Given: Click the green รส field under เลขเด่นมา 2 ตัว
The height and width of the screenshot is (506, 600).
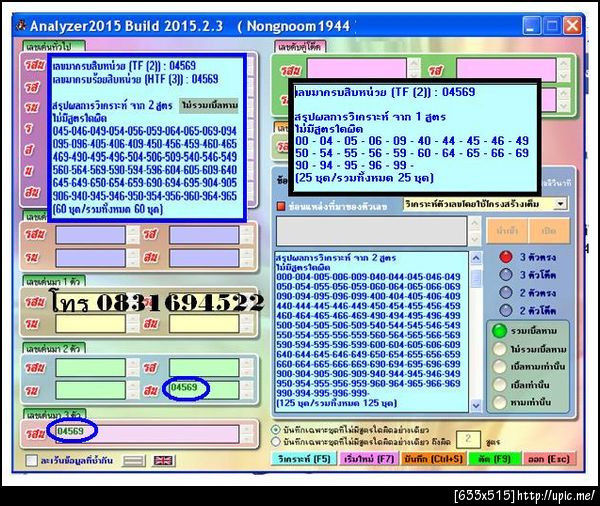Looking at the screenshot, I should 204,367.
